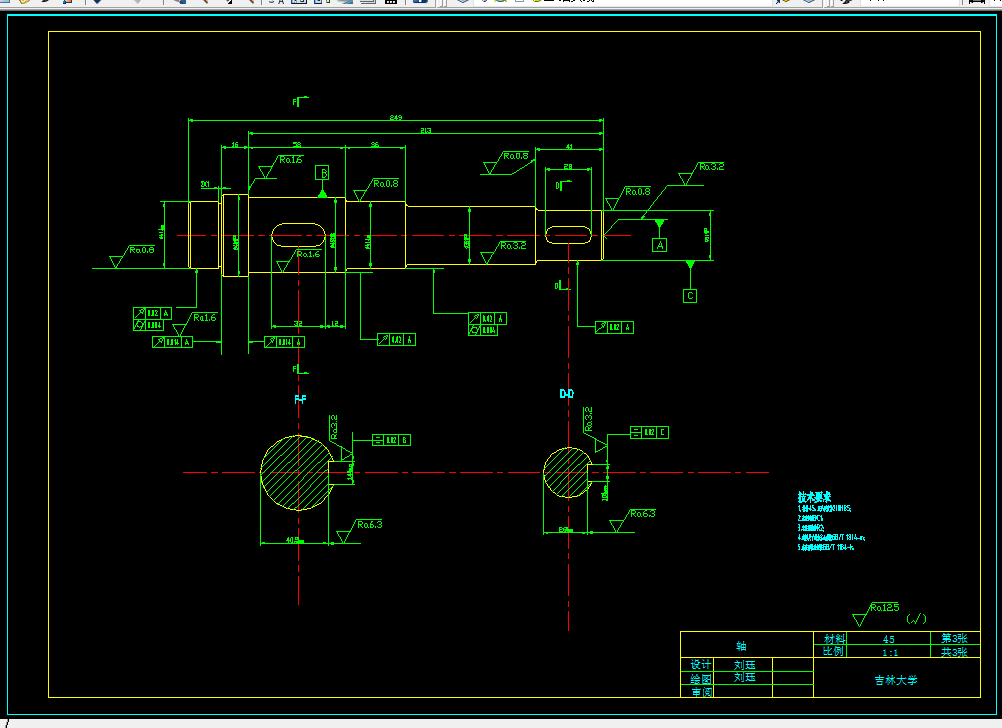
Task: Select the name 刘廷 in 设计 row
Action: (x=744, y=665)
